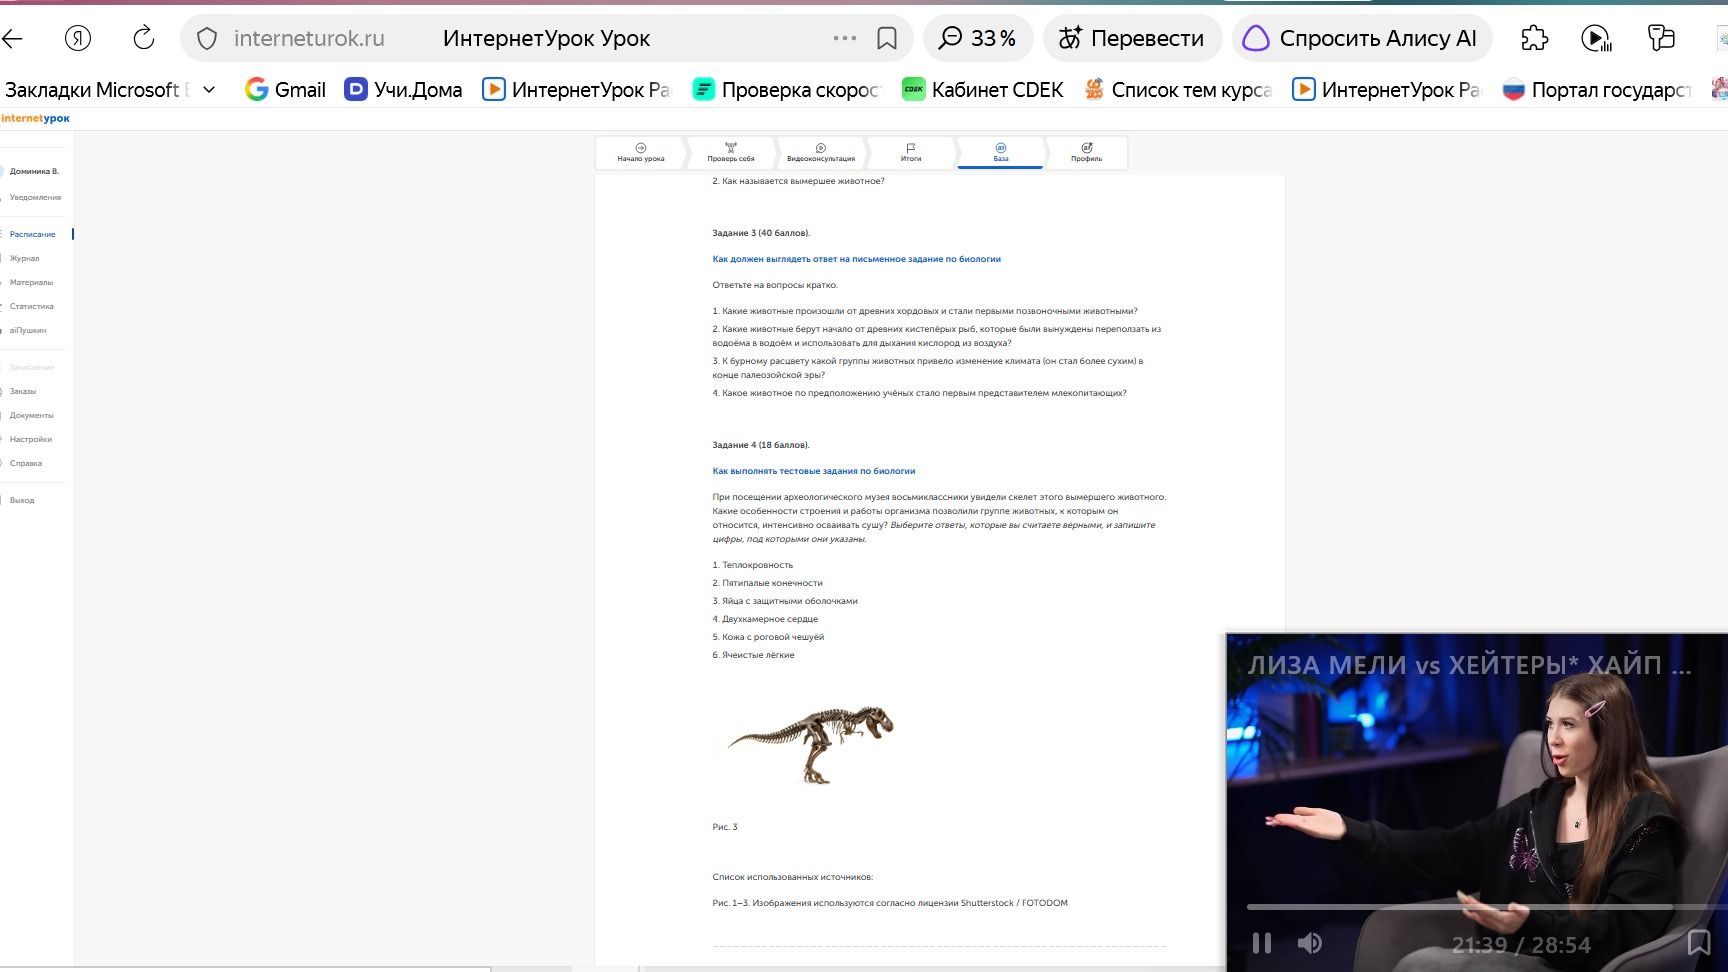Open the Доминика В. profile entry
This screenshot has width=1728, height=972.
(34, 171)
